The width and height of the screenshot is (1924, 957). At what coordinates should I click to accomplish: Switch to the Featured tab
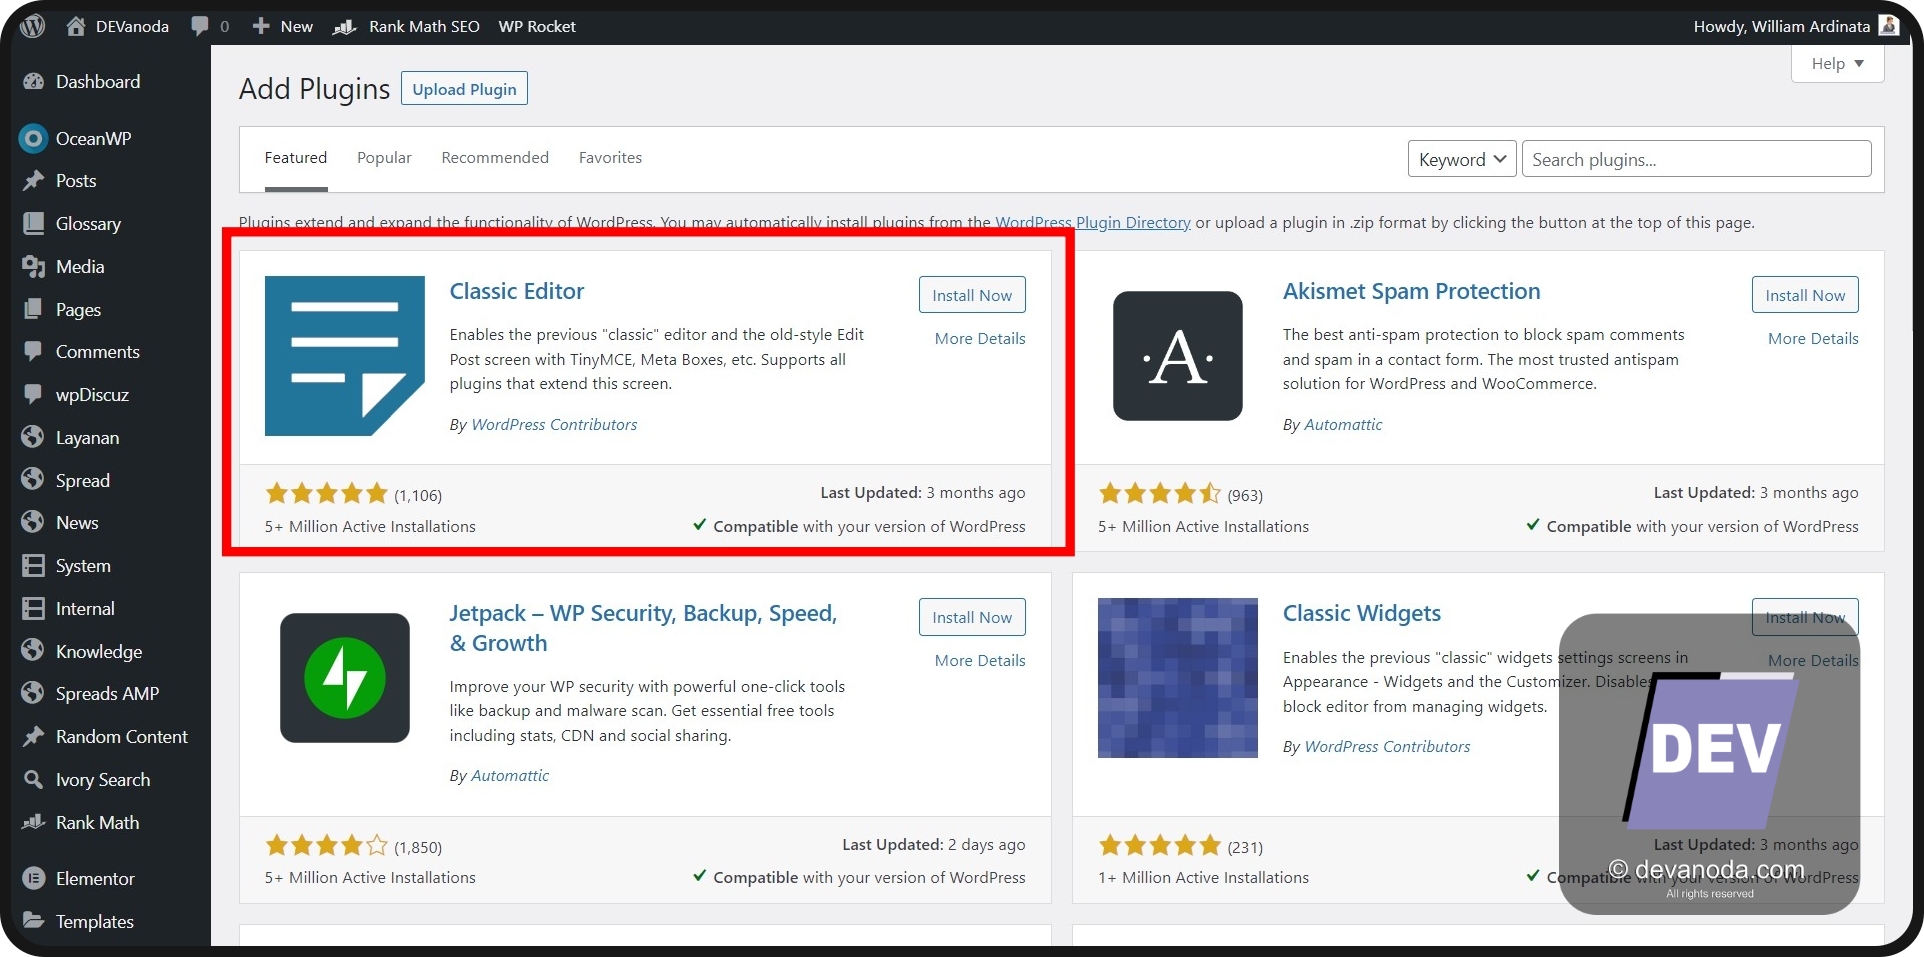(x=296, y=158)
